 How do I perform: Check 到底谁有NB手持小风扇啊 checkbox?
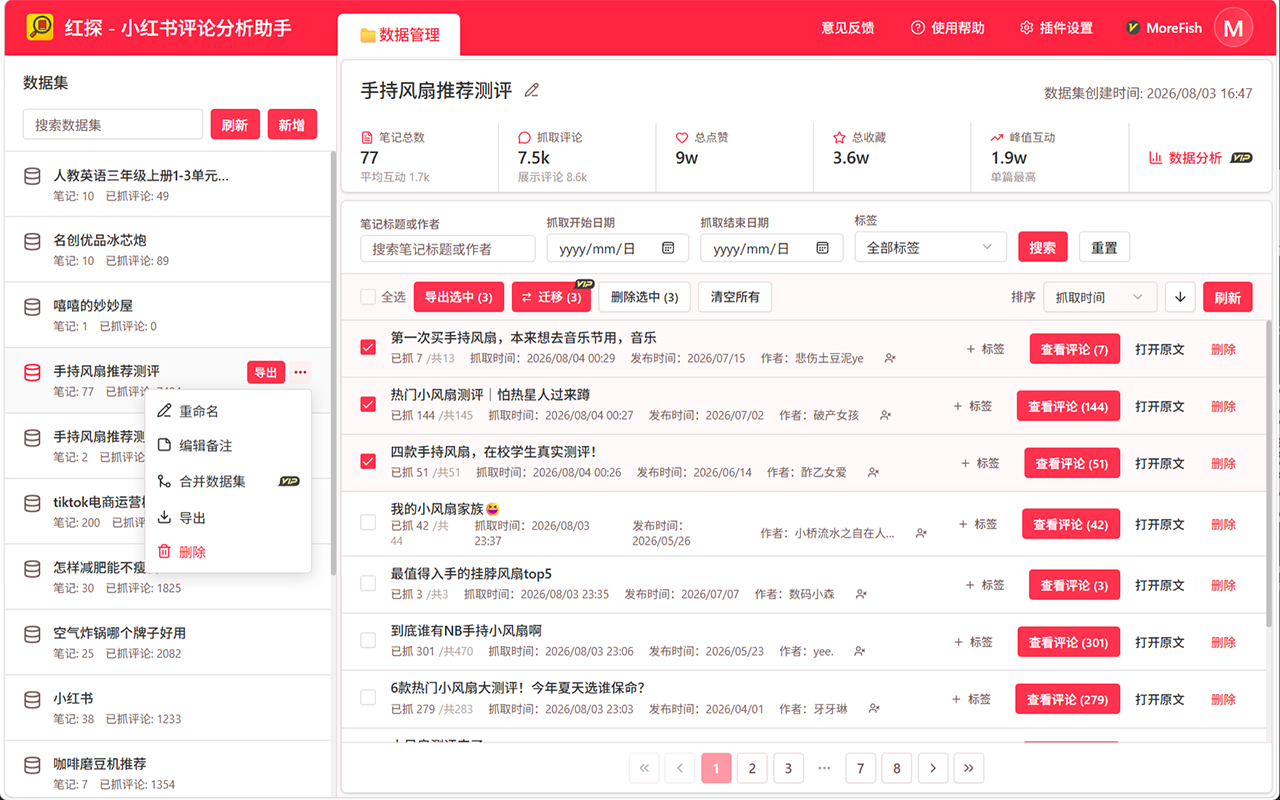368,640
